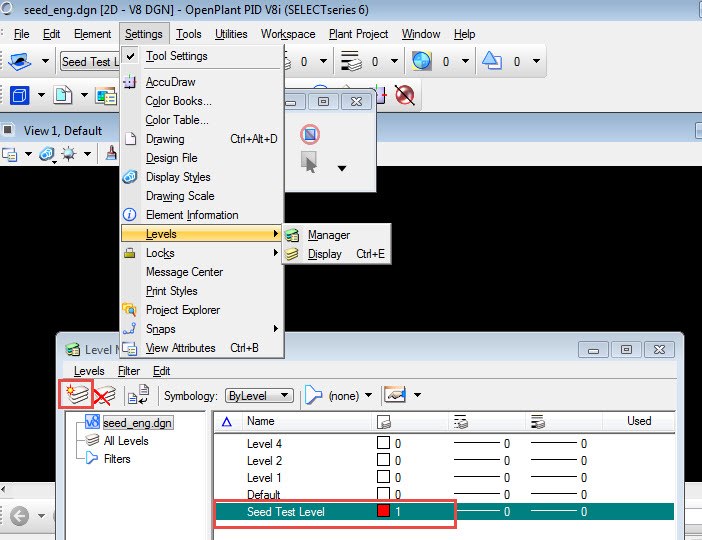
Task: Click the Element Selection red square icon
Action: [x=310, y=134]
